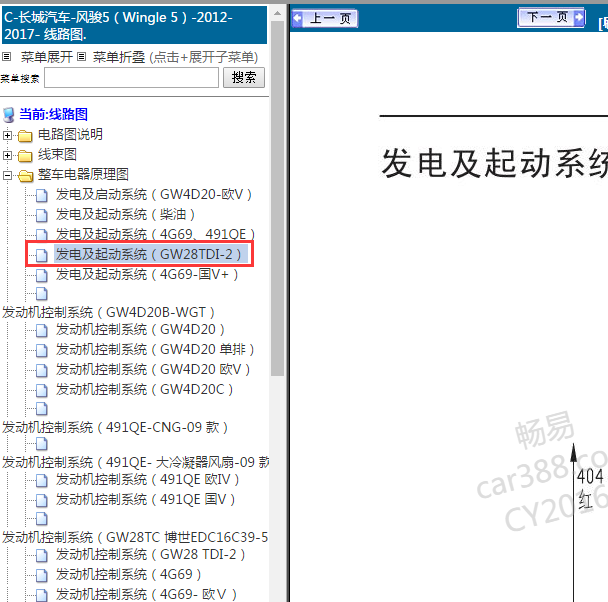Screen dimensions: 608x602
Task: Click page icon beside 发动机控制系统（GW4D20 单排）
Action: click(x=41, y=351)
